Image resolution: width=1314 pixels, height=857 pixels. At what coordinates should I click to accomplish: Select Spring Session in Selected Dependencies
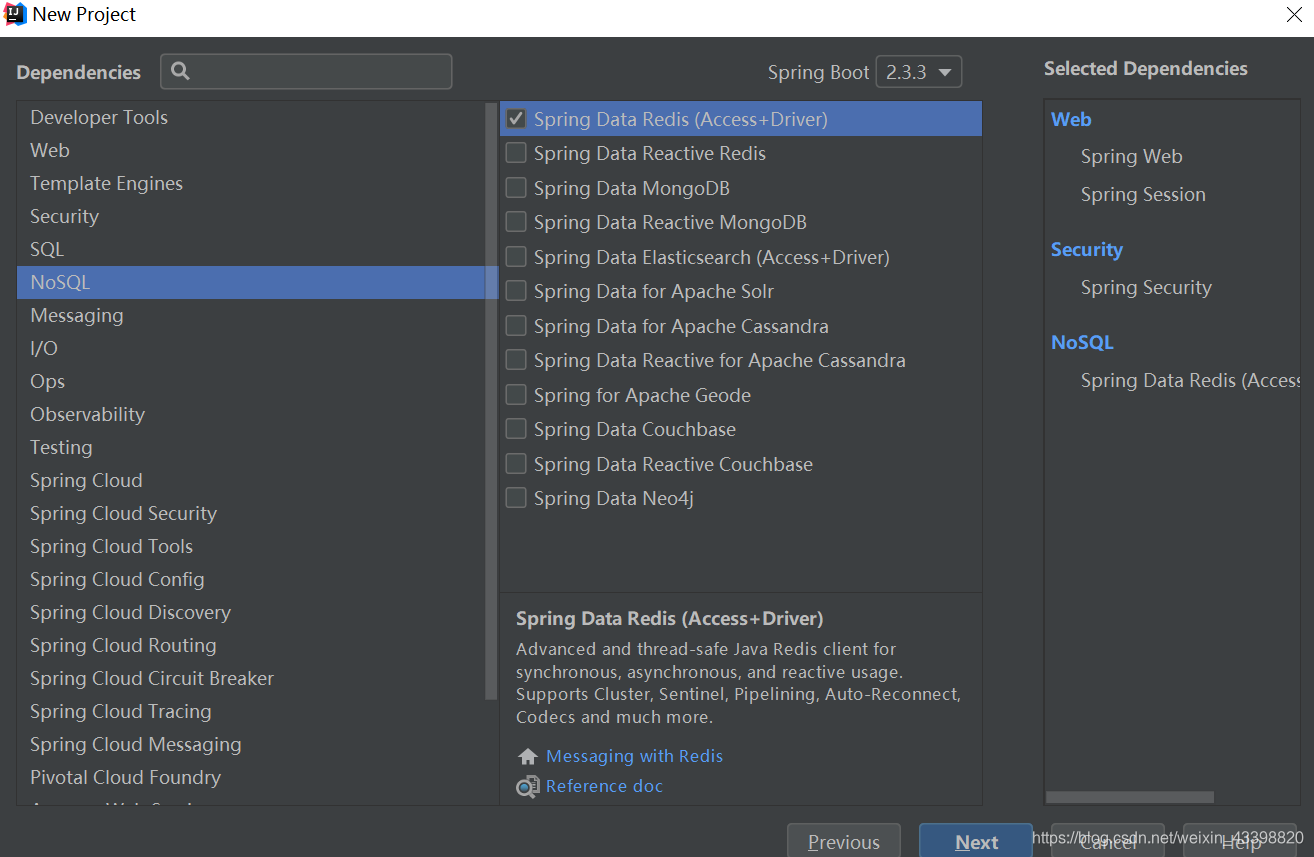[x=1143, y=194]
